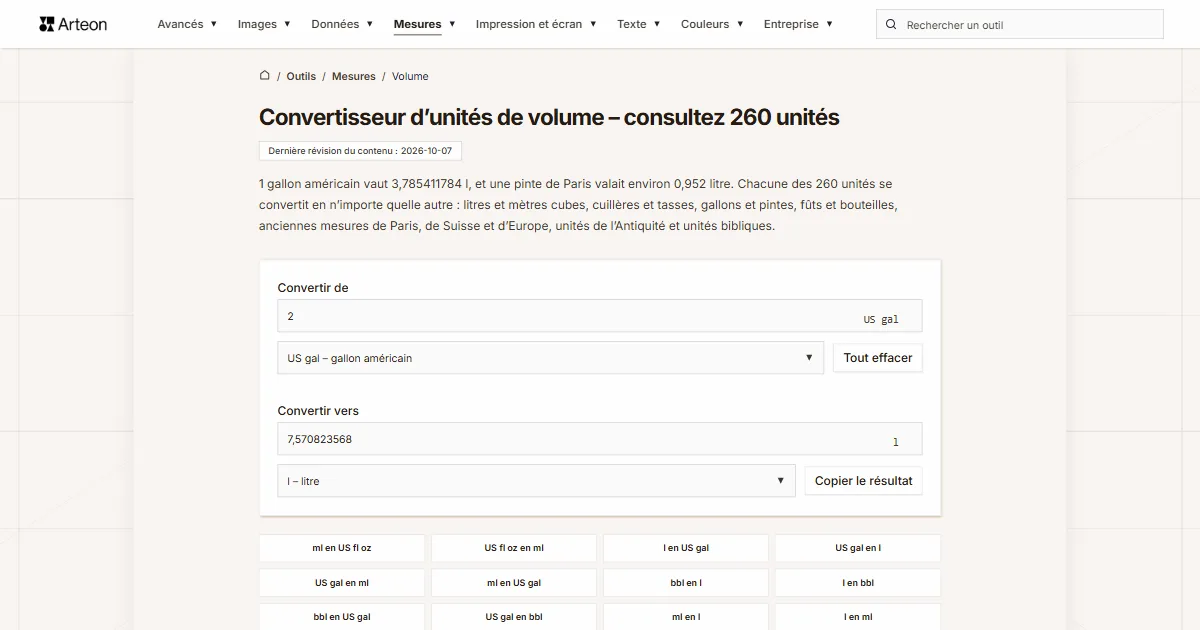Click the Convertir vers label
1200x630 pixels.
pyautogui.click(x=318, y=411)
